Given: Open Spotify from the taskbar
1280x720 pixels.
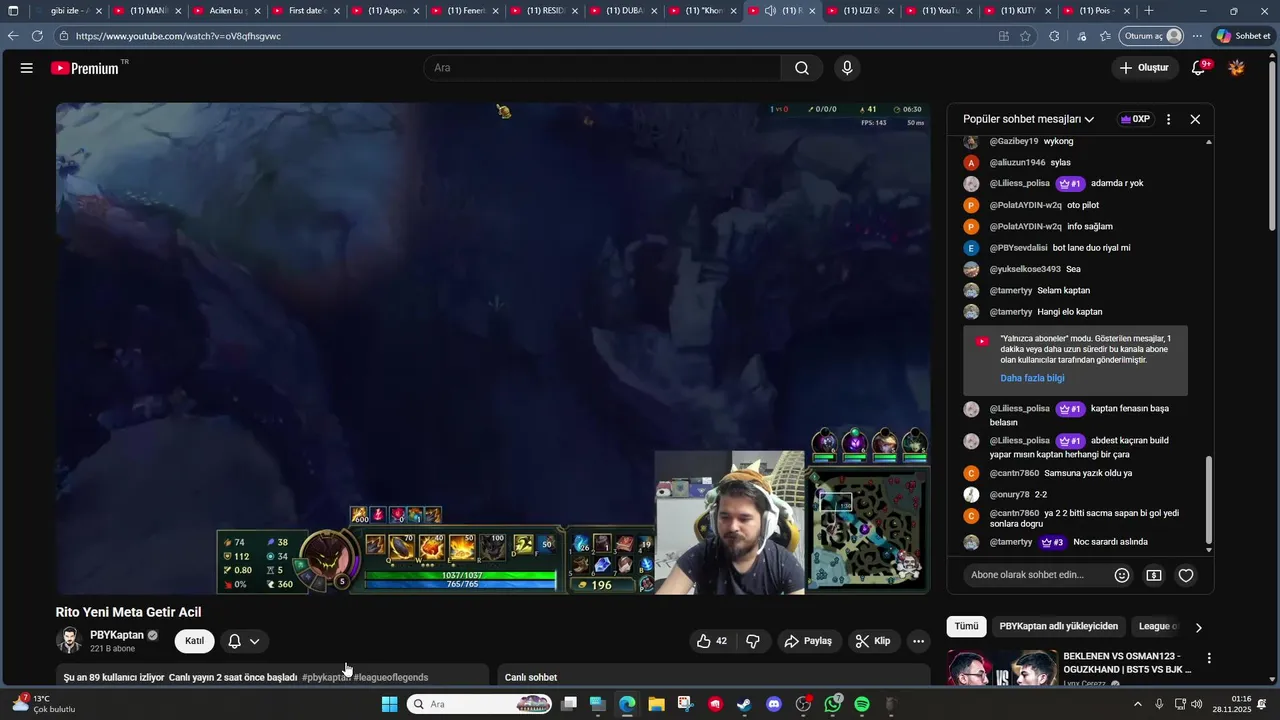Looking at the screenshot, I should (862, 705).
